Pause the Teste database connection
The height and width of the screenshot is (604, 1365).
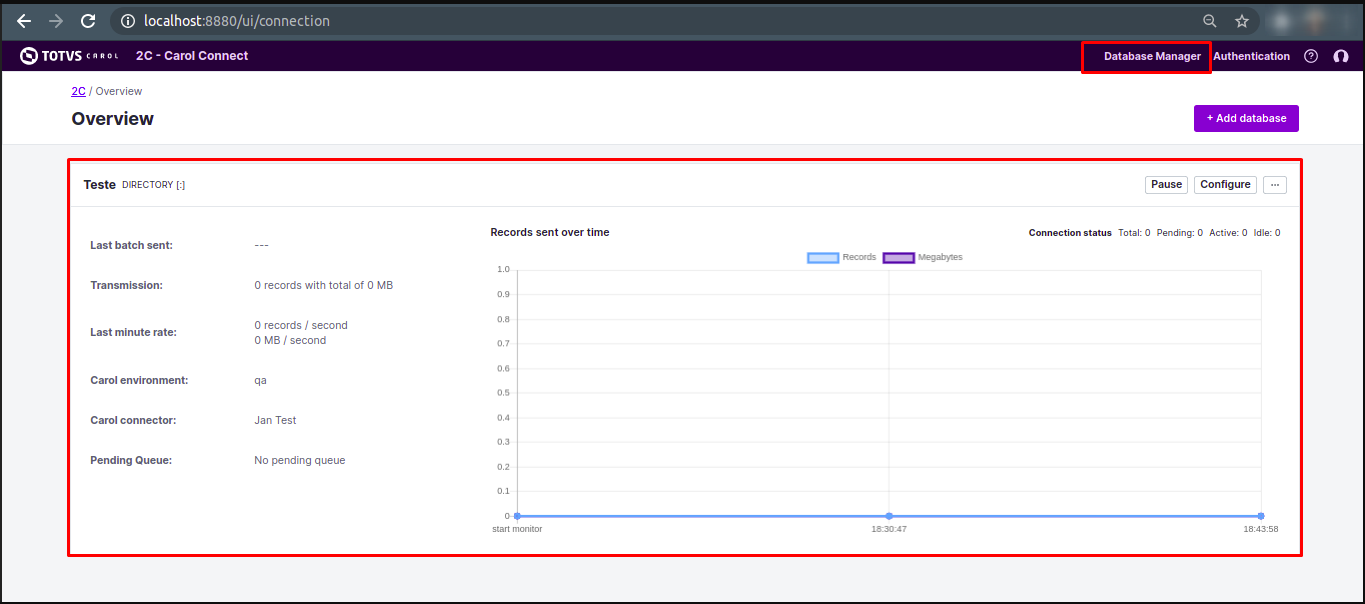point(1166,185)
